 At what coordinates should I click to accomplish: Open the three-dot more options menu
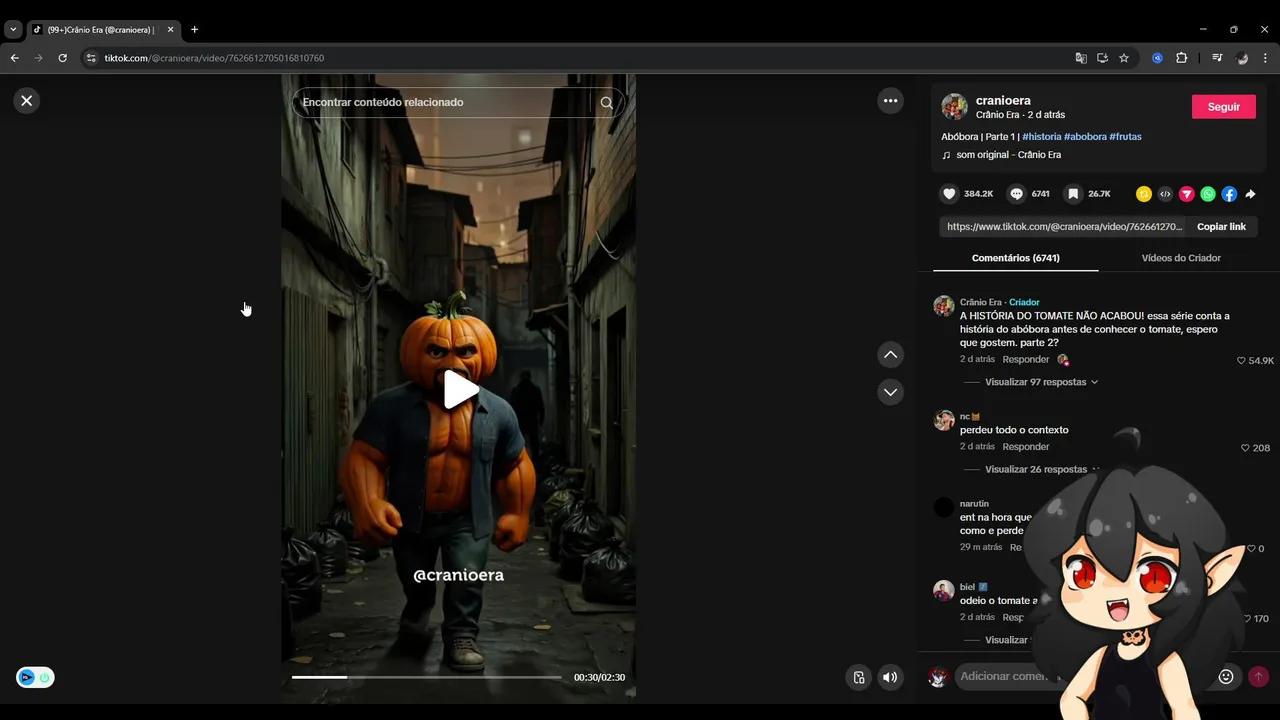890,100
